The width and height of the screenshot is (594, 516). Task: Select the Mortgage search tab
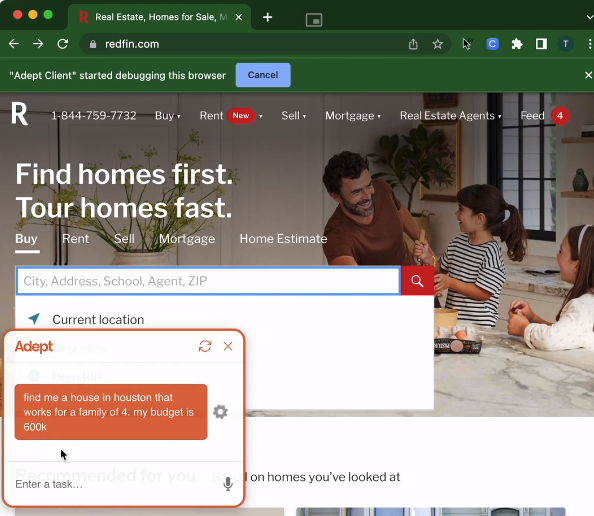click(187, 239)
